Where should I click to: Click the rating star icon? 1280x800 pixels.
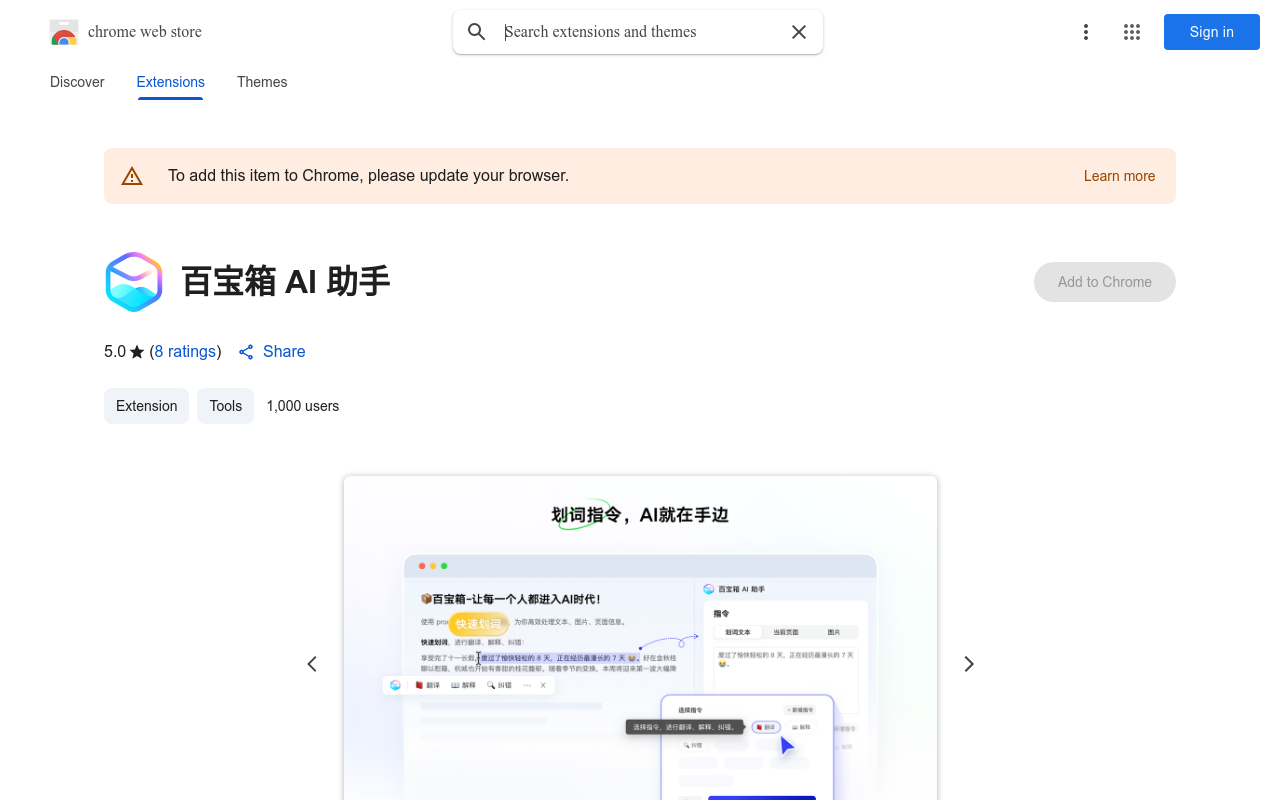point(137,352)
